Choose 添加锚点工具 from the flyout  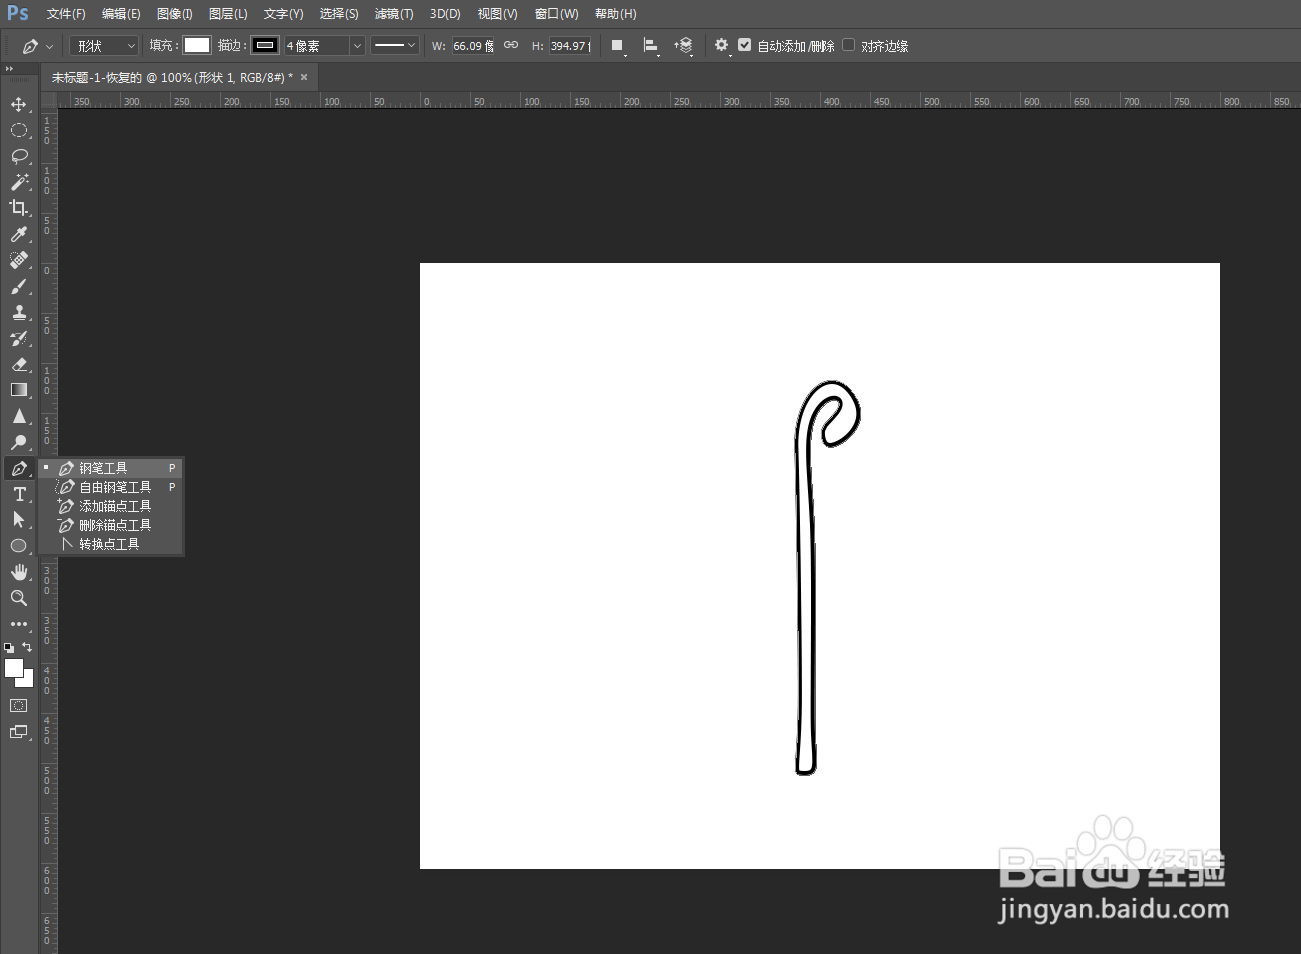click(x=111, y=506)
